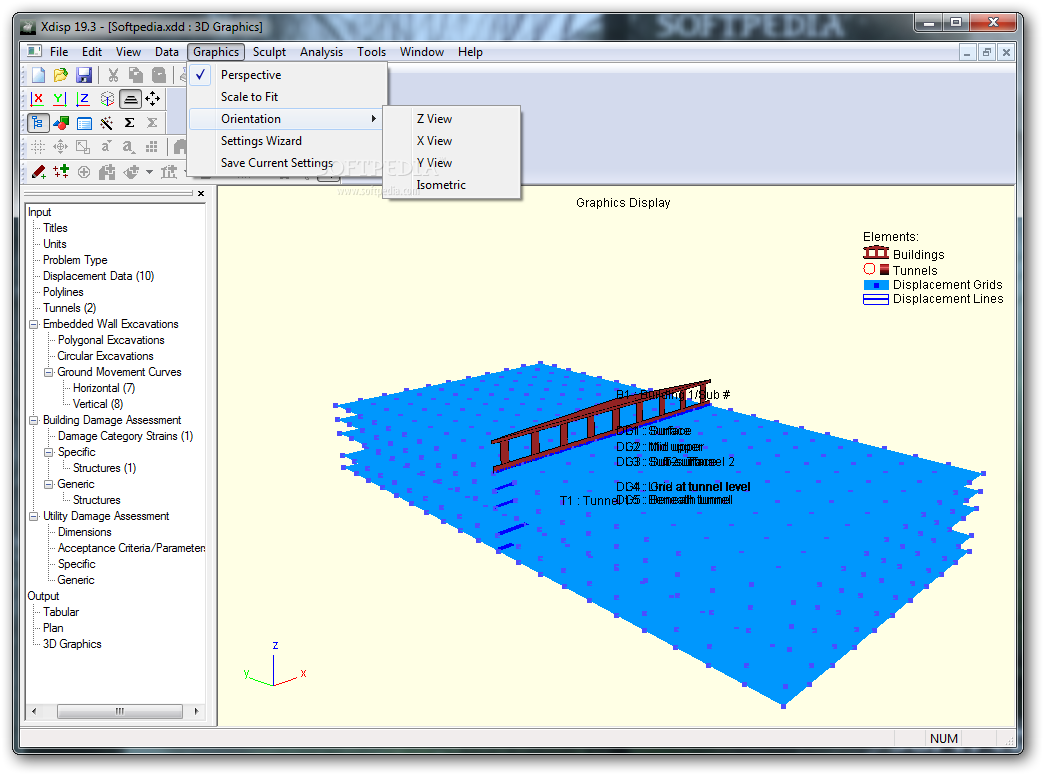Viewport: 1044px width, 775px height.
Task: Click the Scale to Fit arrows icon
Action: [x=152, y=99]
